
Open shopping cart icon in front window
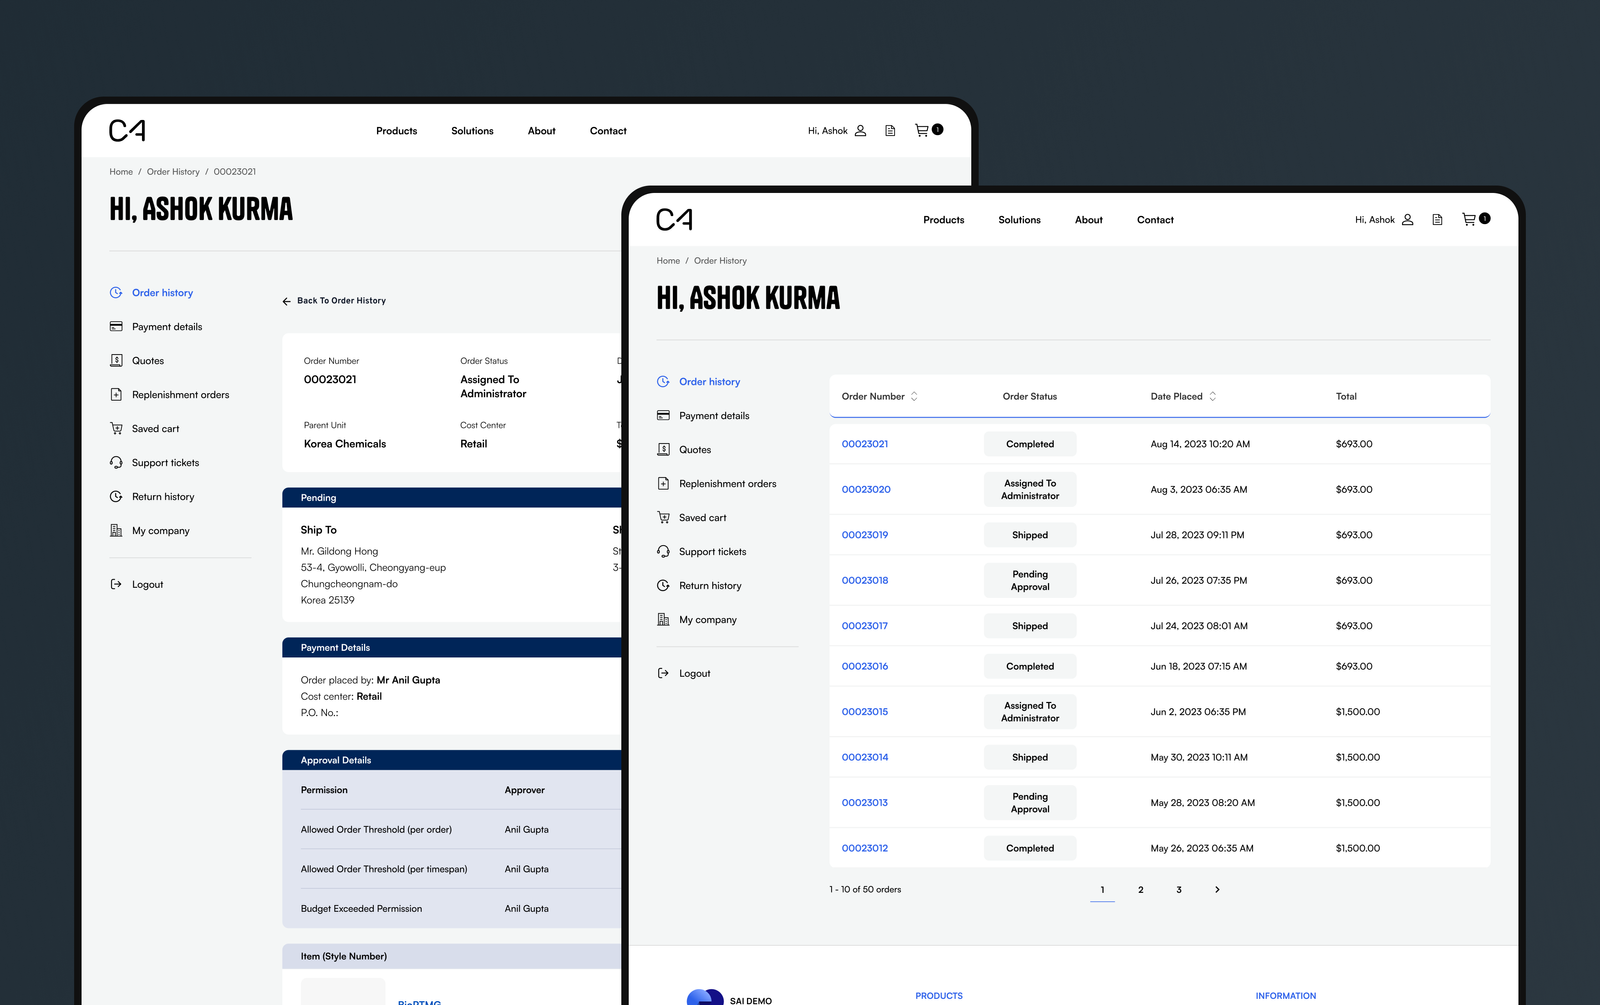click(x=1469, y=220)
